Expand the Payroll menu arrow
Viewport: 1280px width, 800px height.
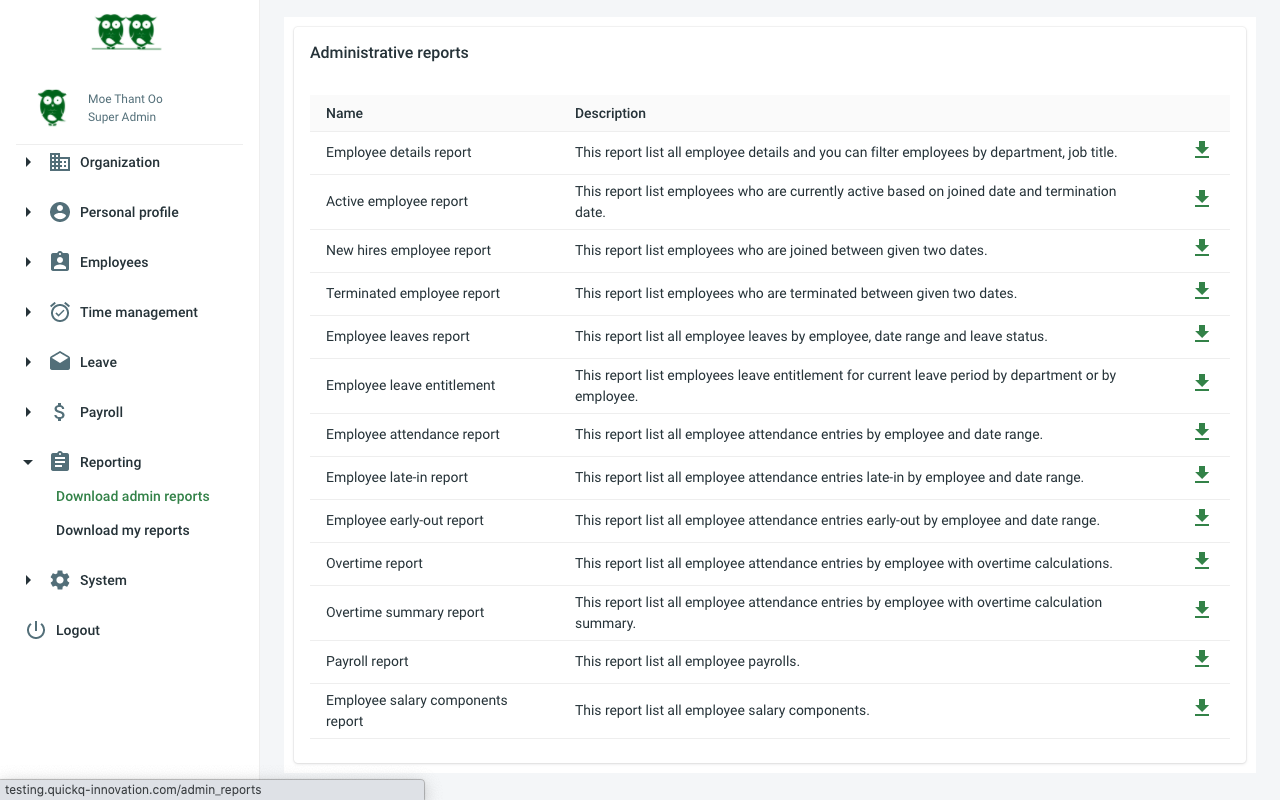pyautogui.click(x=28, y=412)
